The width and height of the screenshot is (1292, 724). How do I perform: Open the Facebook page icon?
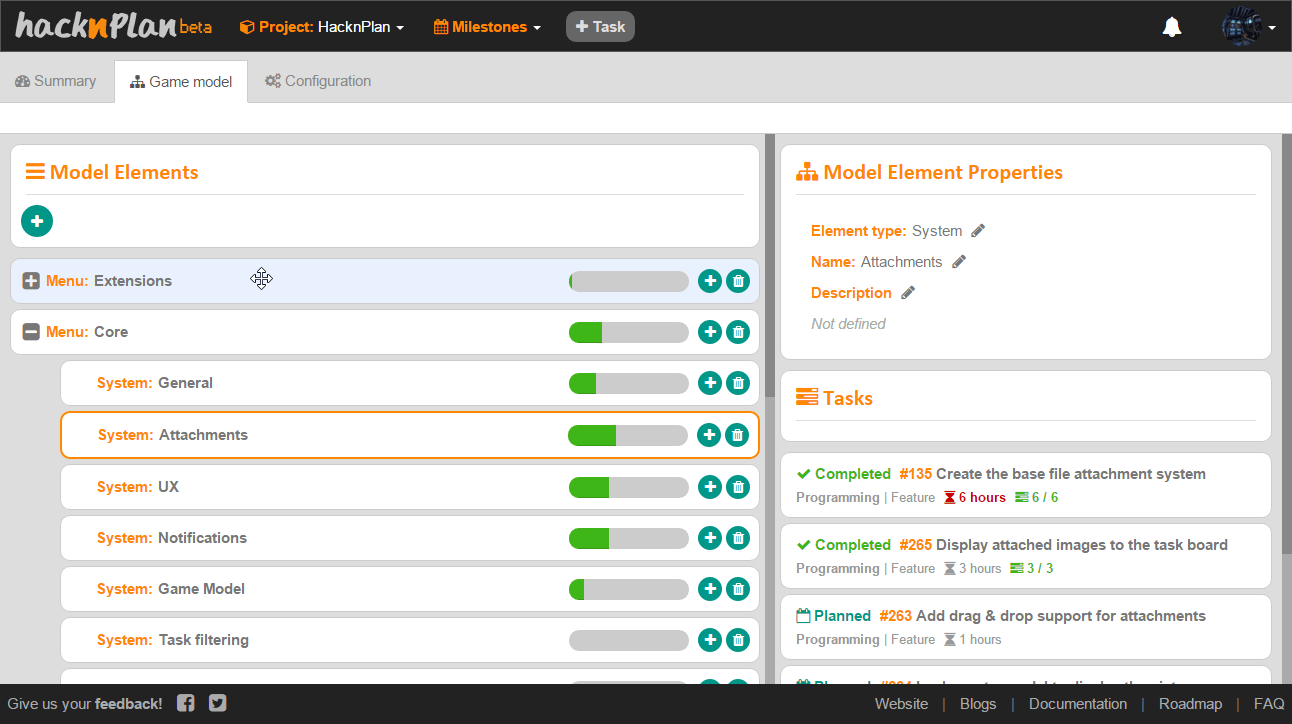[x=186, y=703]
